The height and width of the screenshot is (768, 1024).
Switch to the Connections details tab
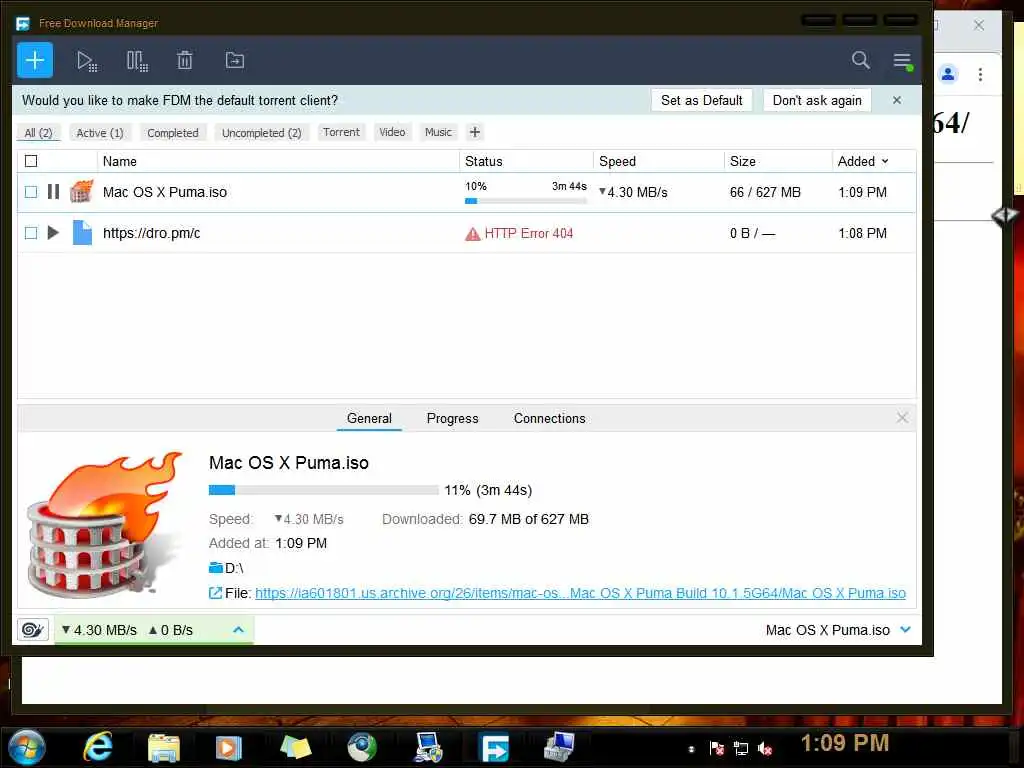[x=549, y=418]
